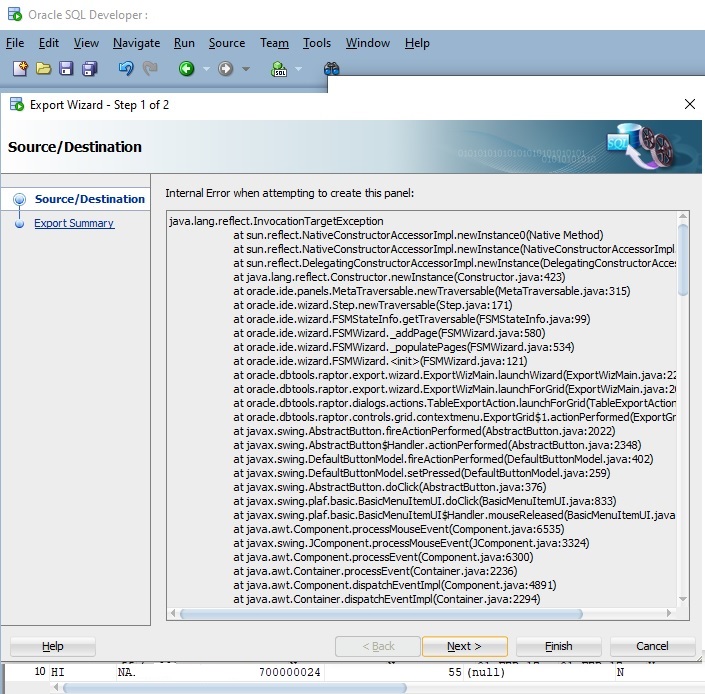
Task: Click the MetaTraversable.java:315 stack line
Action: pos(432,291)
